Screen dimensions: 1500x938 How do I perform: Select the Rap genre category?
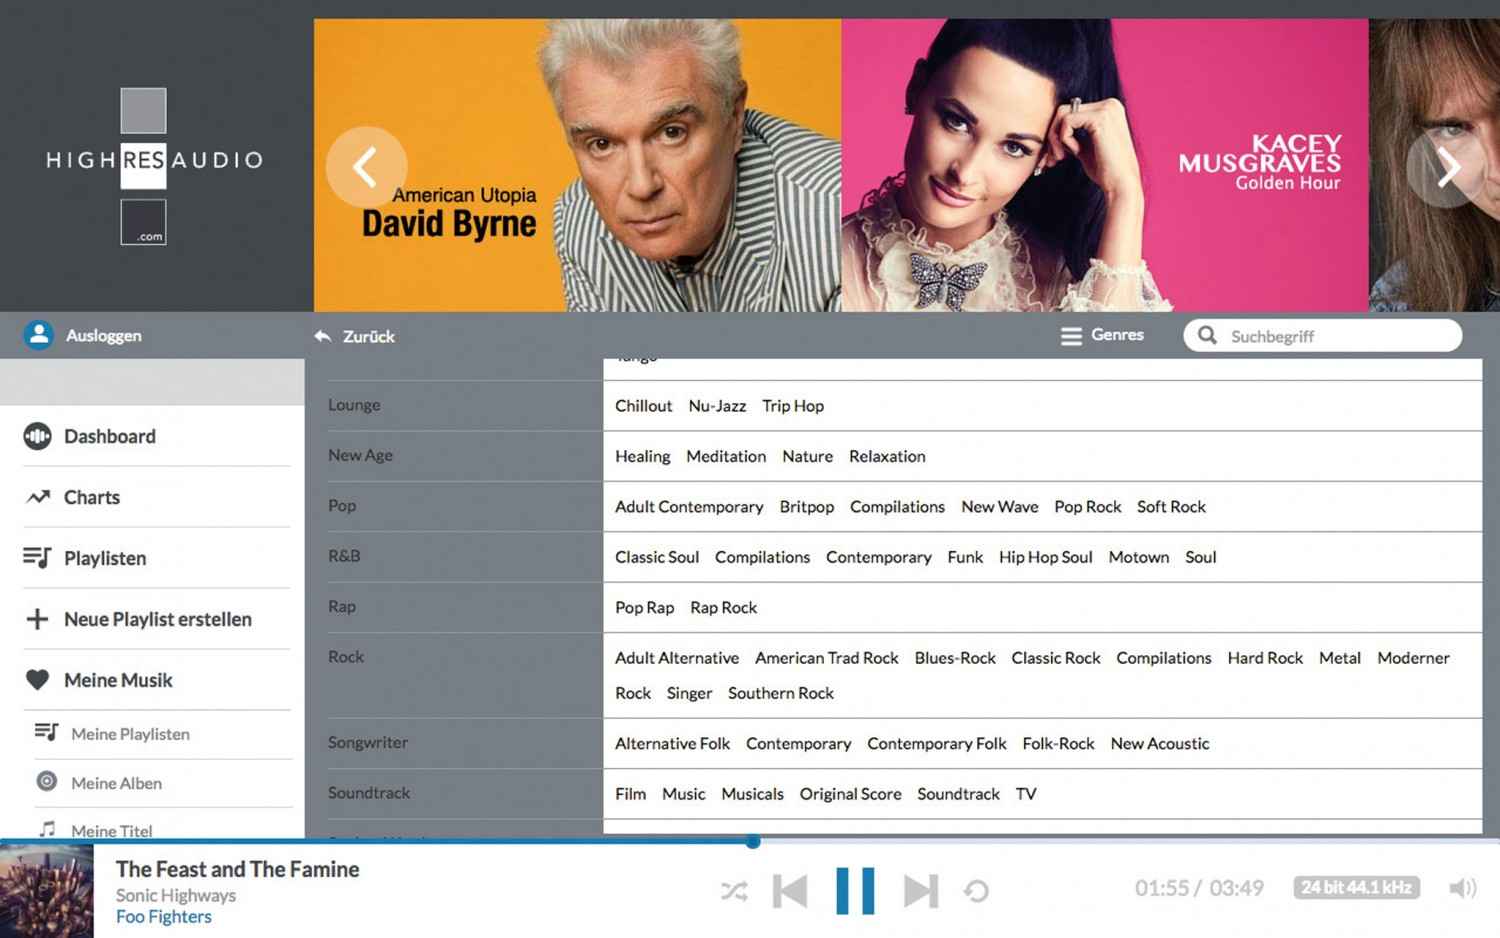coord(342,606)
